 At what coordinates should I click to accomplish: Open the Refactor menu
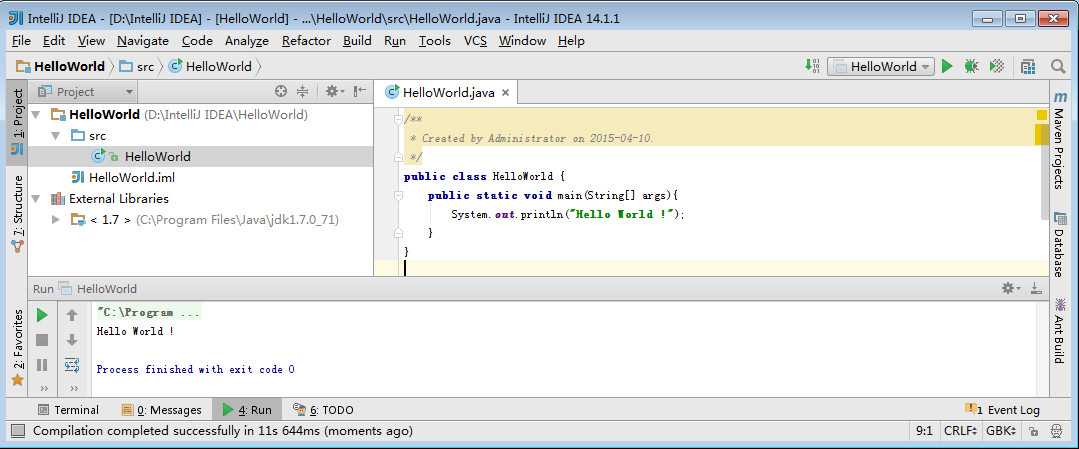tap(306, 41)
